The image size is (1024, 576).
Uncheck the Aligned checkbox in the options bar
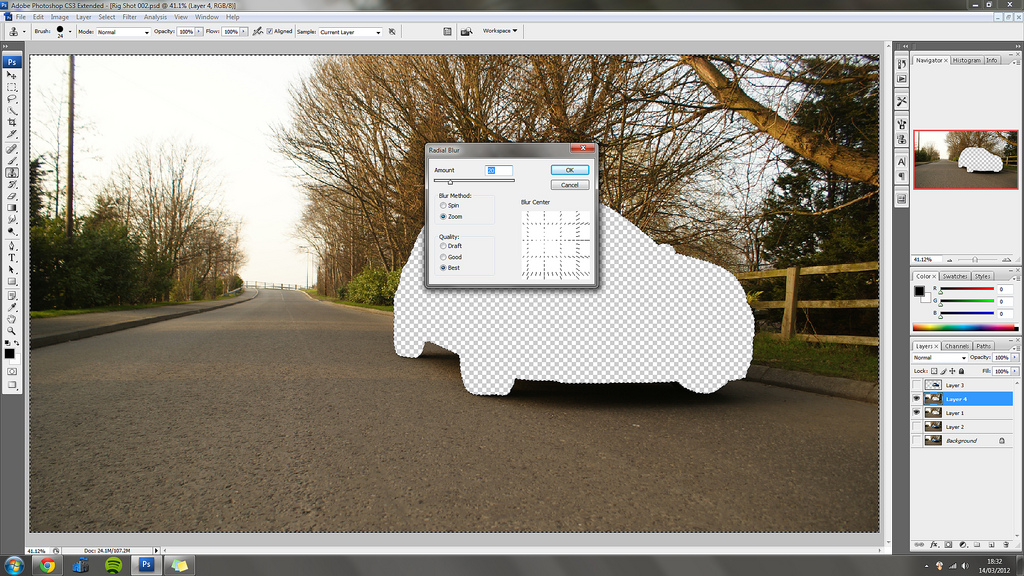269,32
